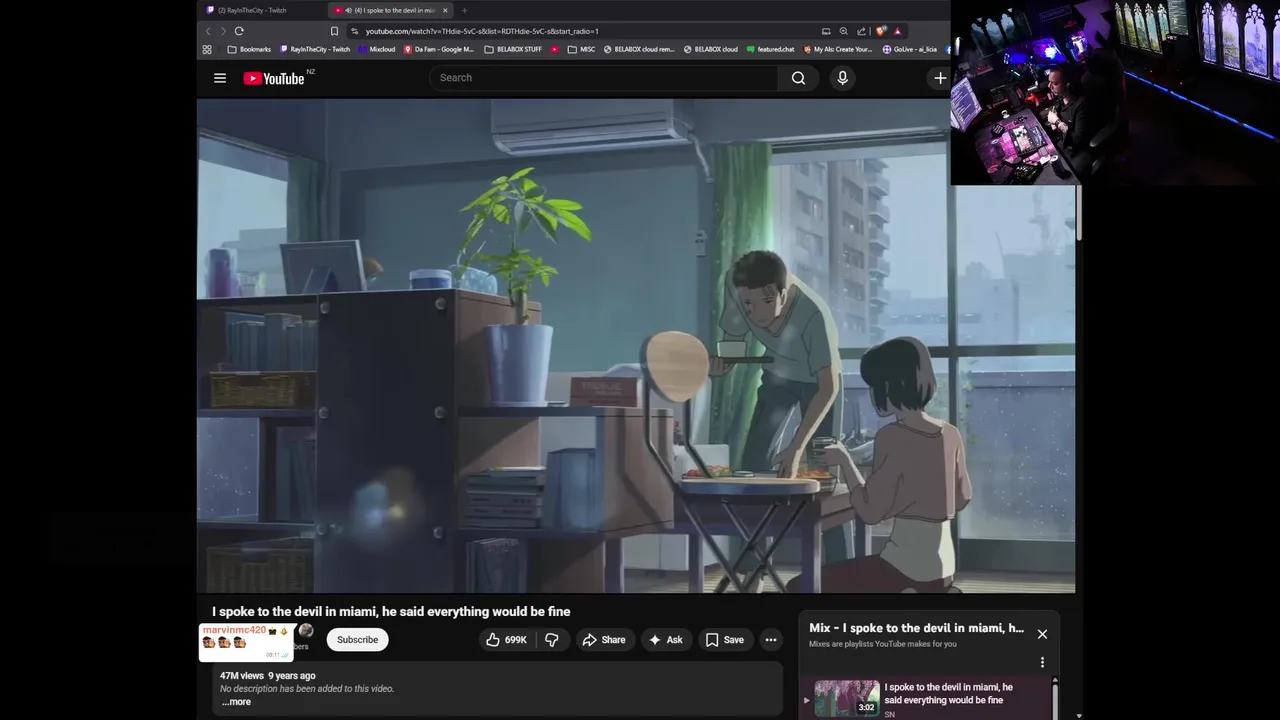Viewport: 1280px width, 720px height.
Task: Open the featured.chat bookmark
Action: (x=771, y=49)
